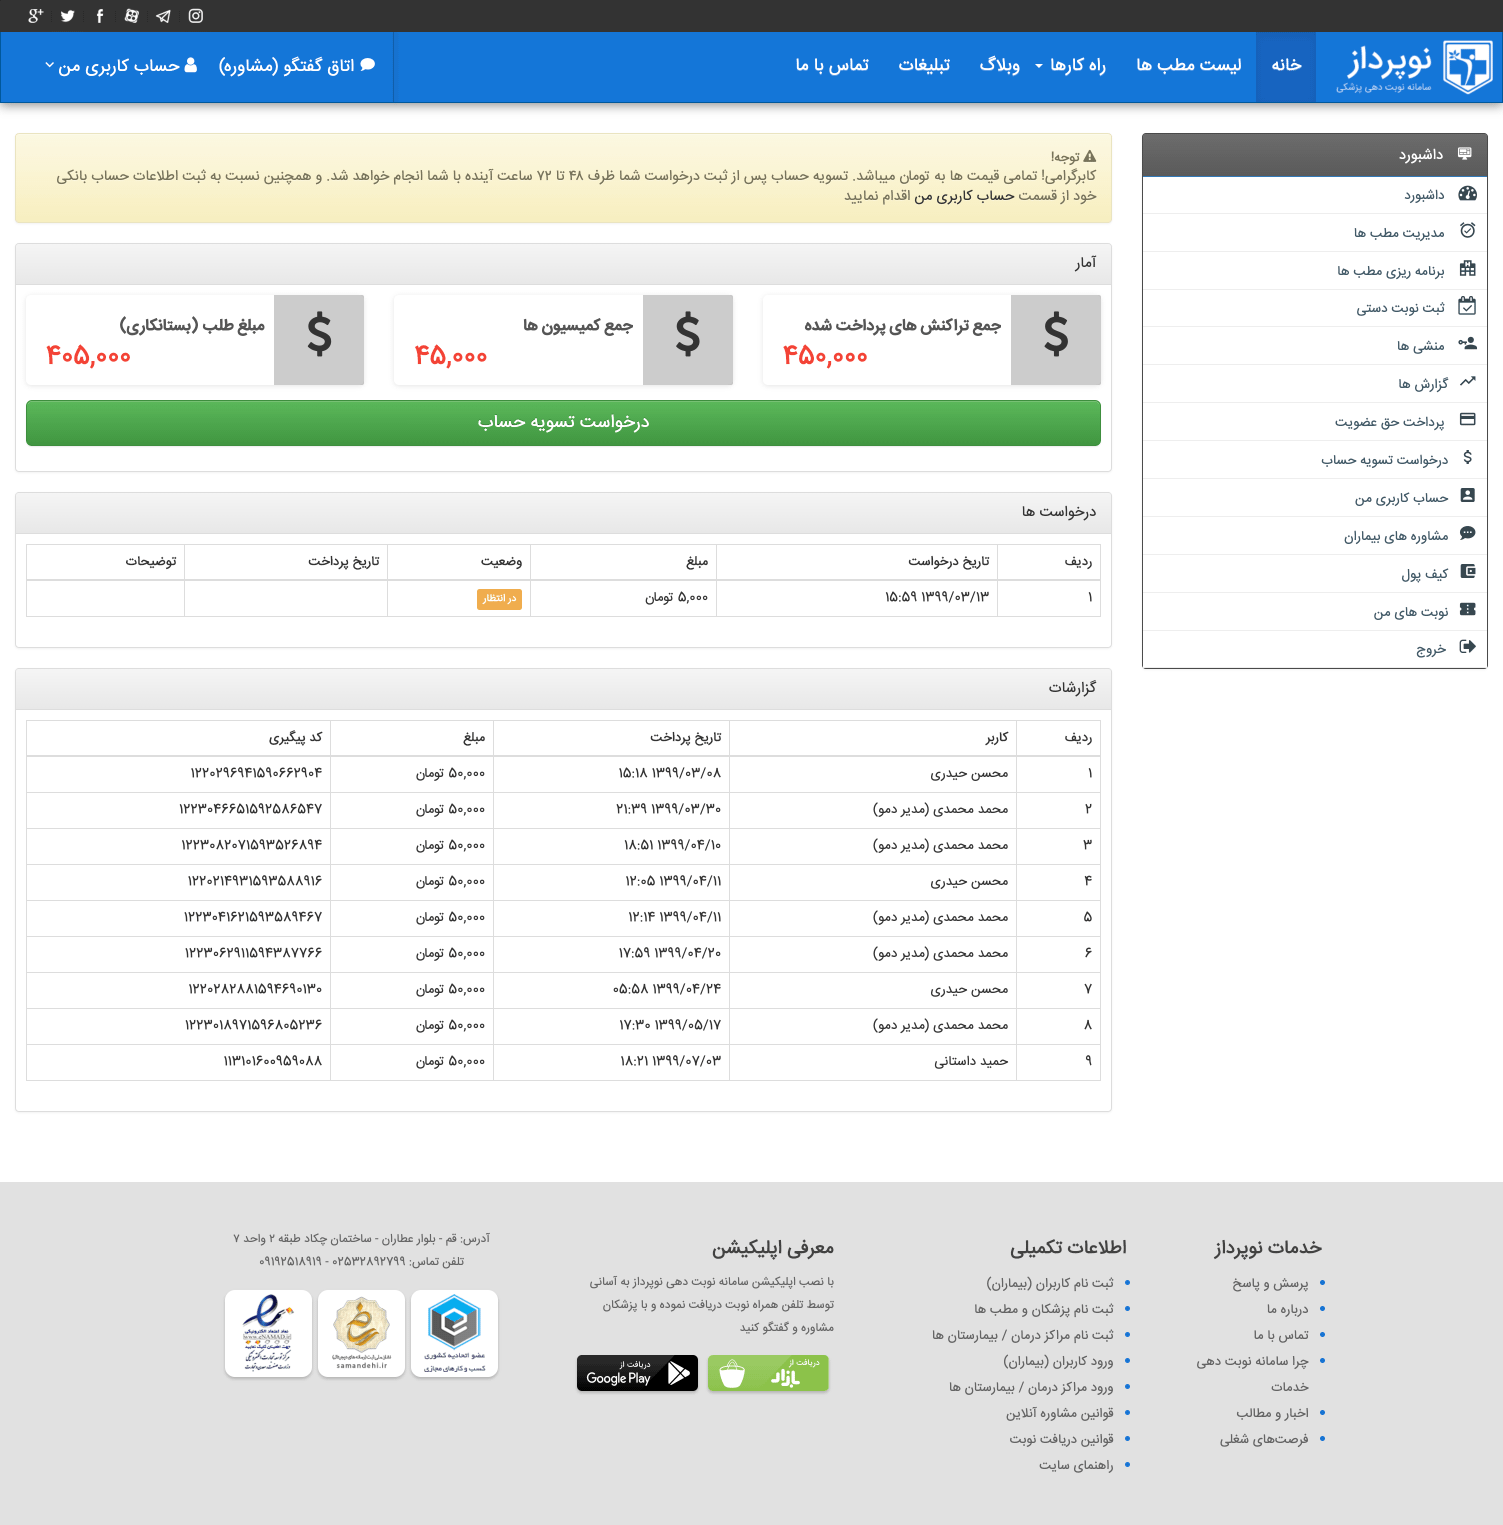Click the Instagram icon in top bar
The height and width of the screenshot is (1525, 1503).
point(196,16)
